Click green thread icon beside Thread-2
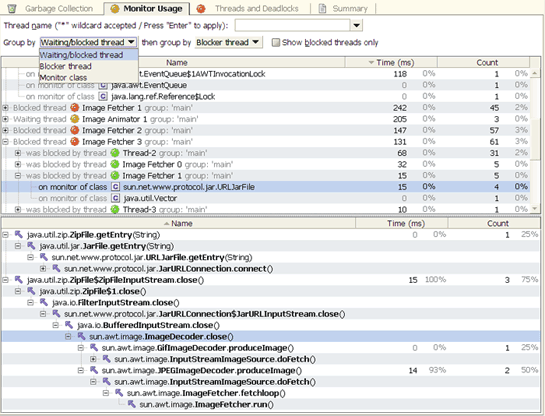Screen dimensions: 545x416 (x=115, y=153)
